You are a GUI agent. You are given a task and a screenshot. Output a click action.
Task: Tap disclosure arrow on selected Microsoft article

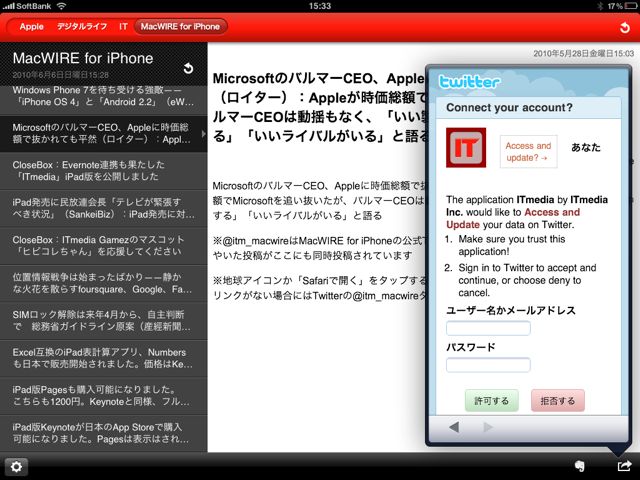click(203, 133)
